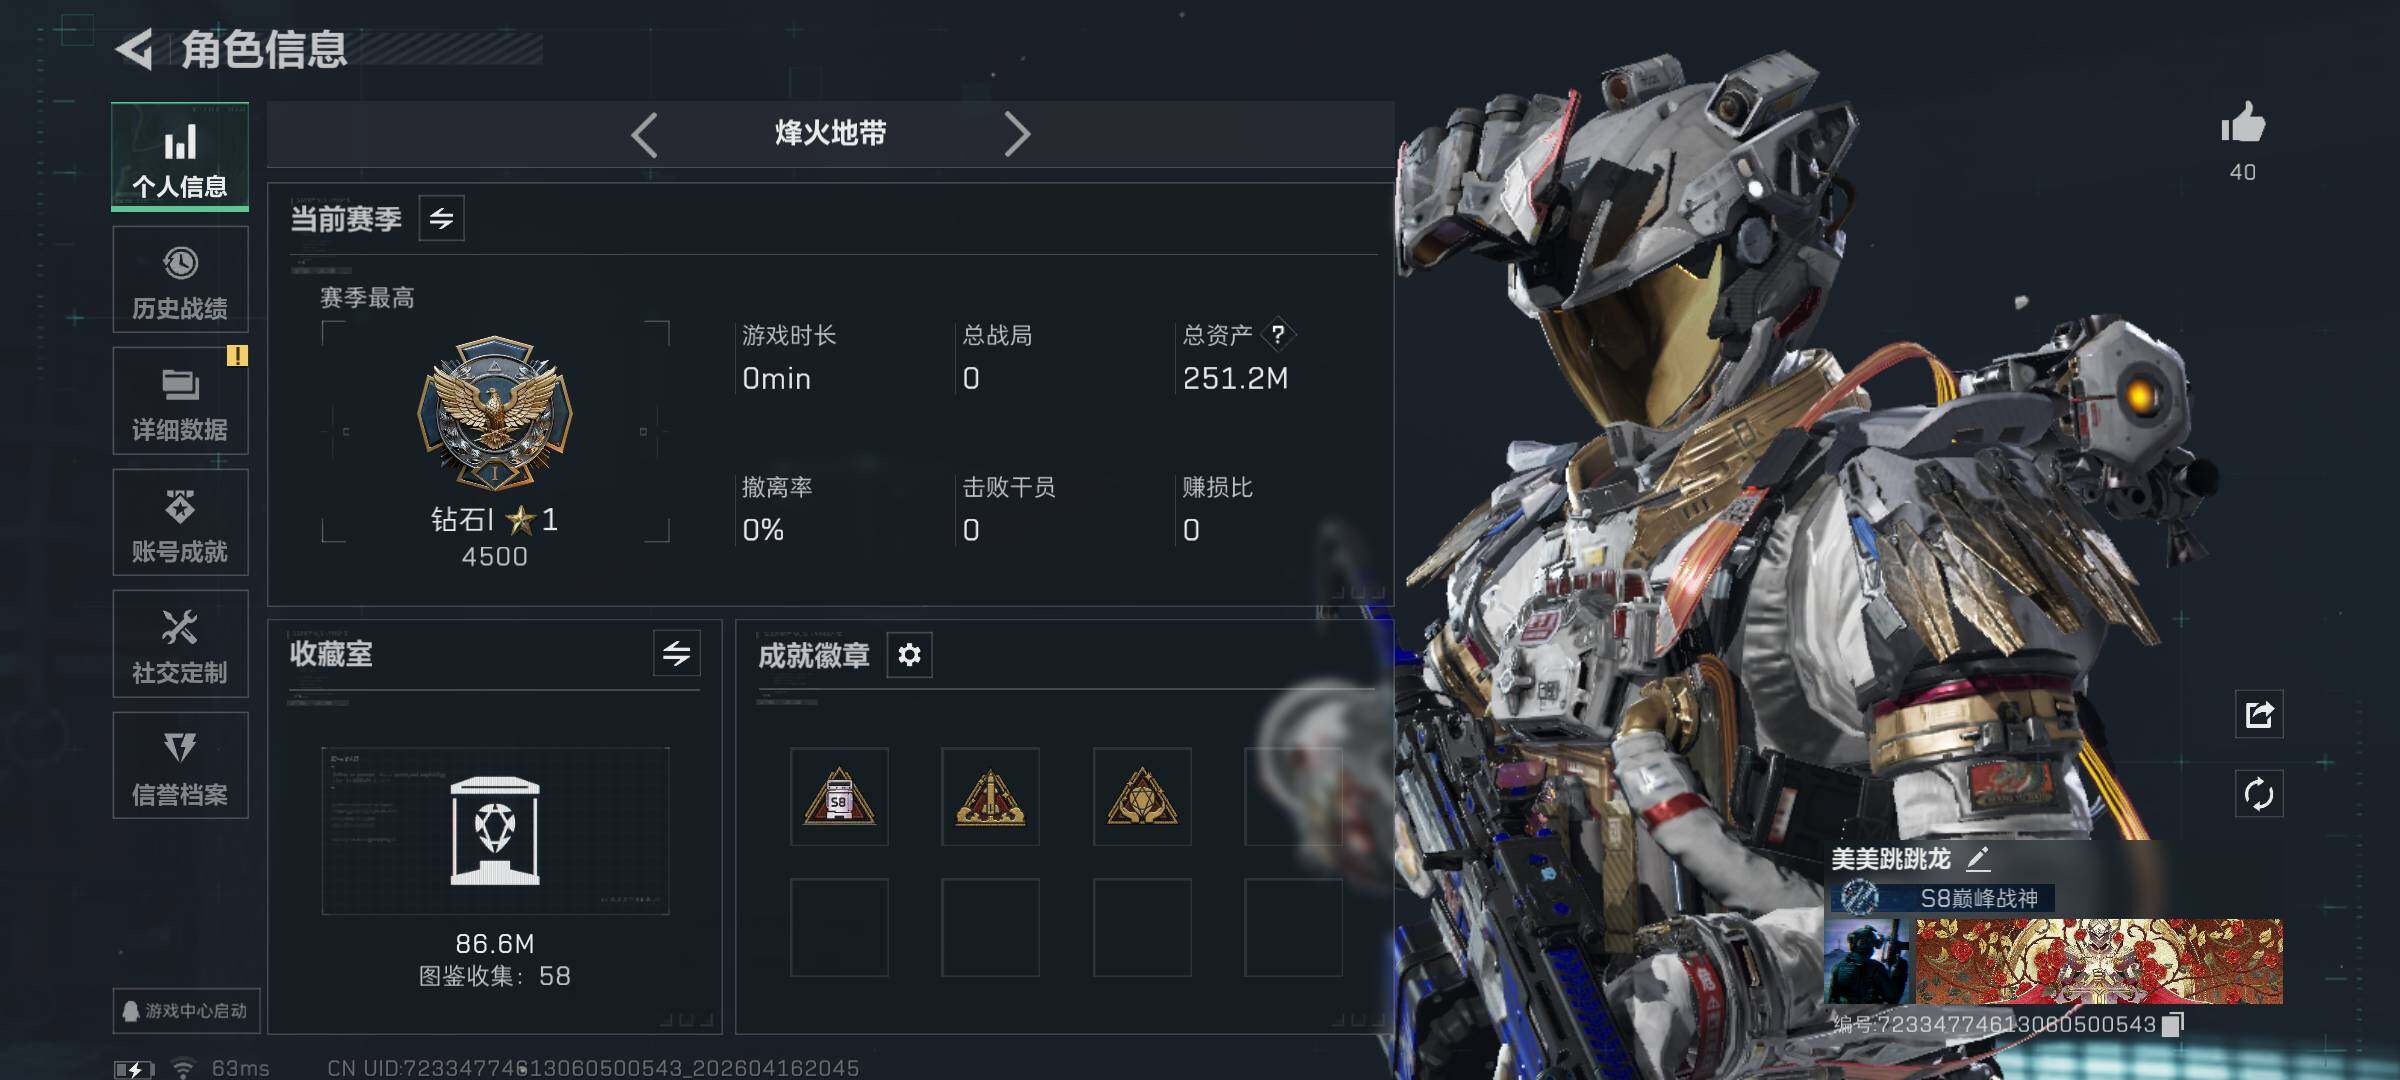Toggle the 当前赛季 season switch button
This screenshot has height=1080, width=2400.
(441, 218)
